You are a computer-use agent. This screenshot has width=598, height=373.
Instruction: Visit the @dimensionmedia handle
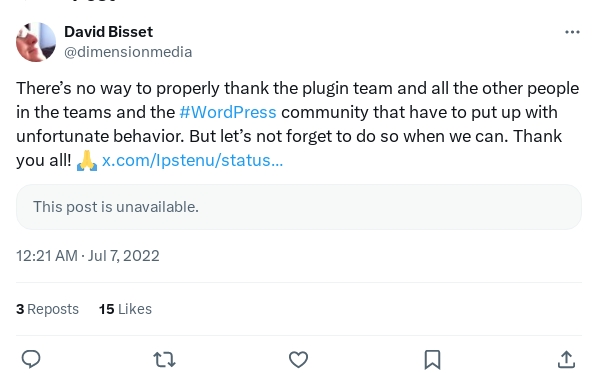[128, 52]
